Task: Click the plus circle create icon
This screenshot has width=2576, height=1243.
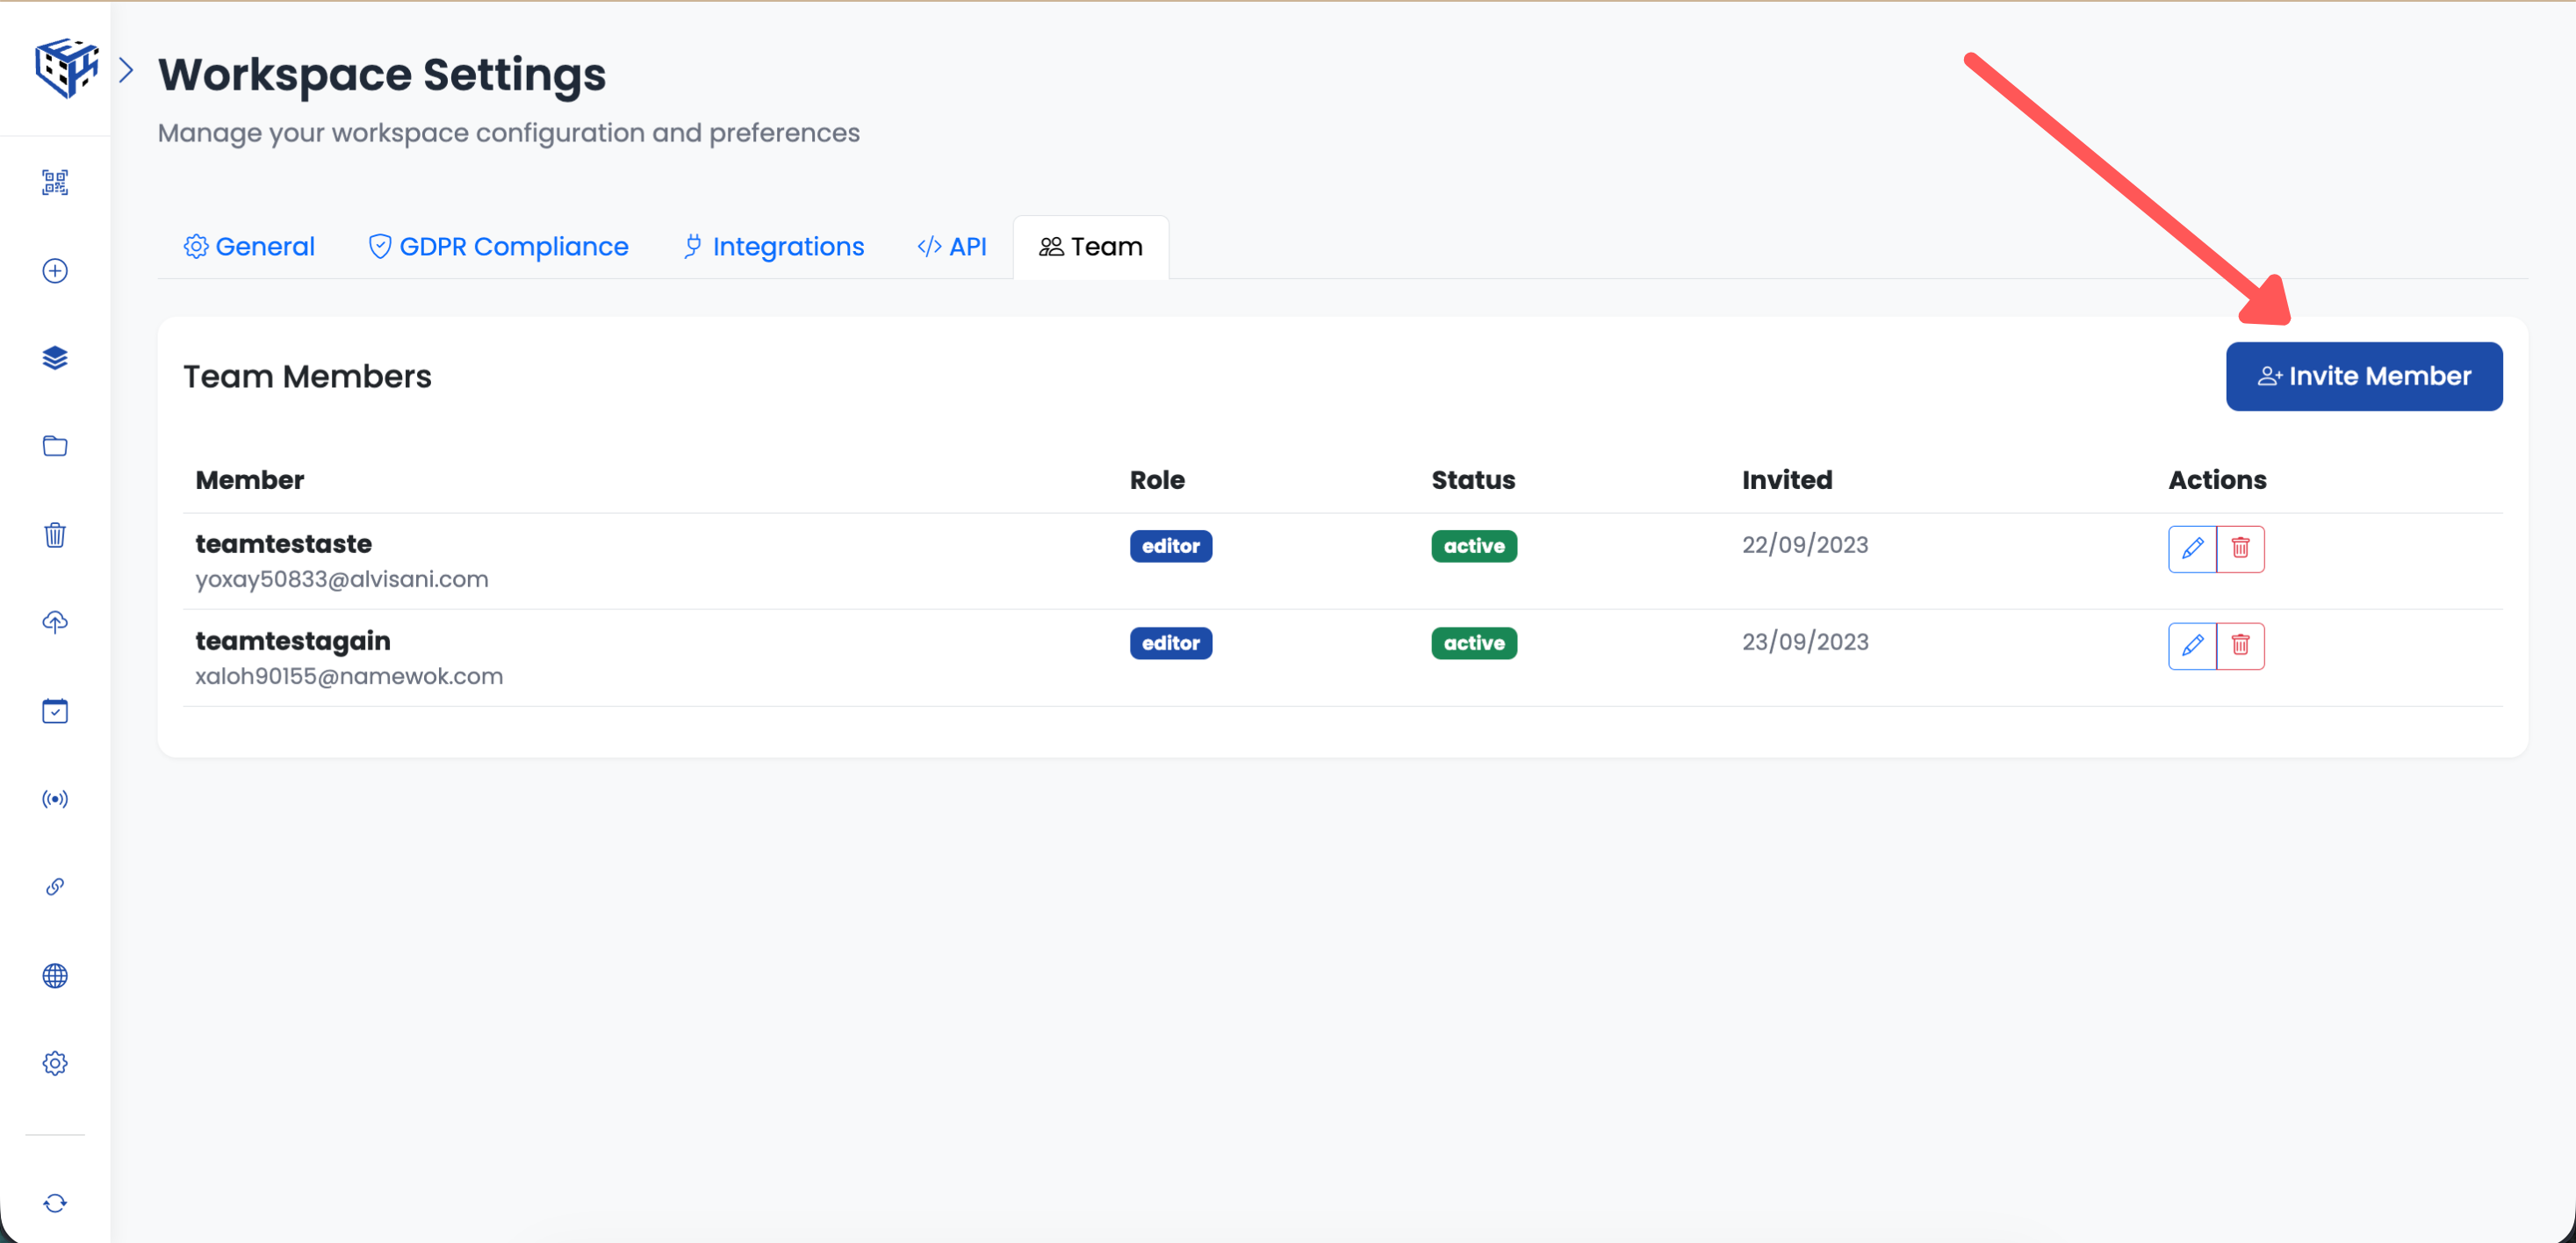Action: 55,271
